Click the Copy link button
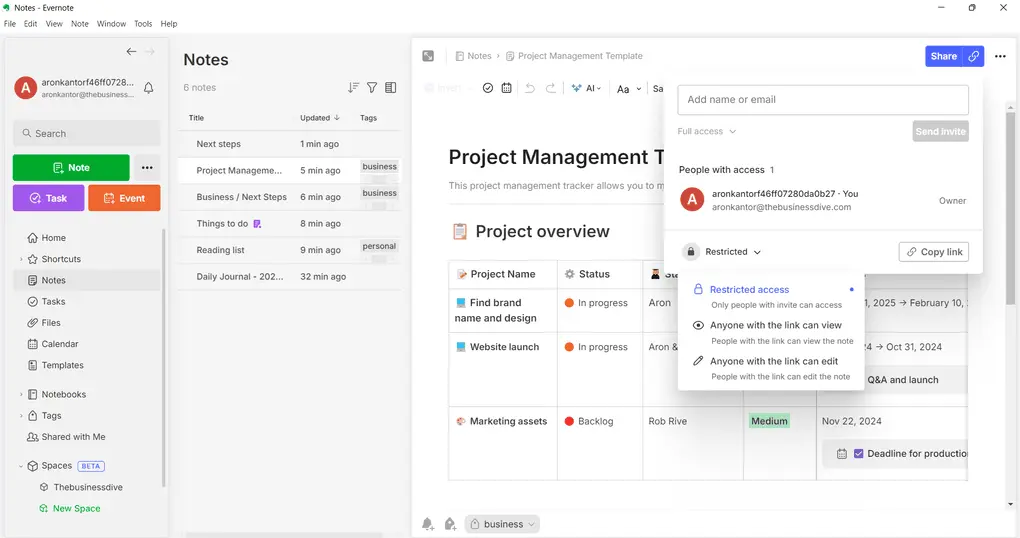This screenshot has height=538, width=1020. 933,252
